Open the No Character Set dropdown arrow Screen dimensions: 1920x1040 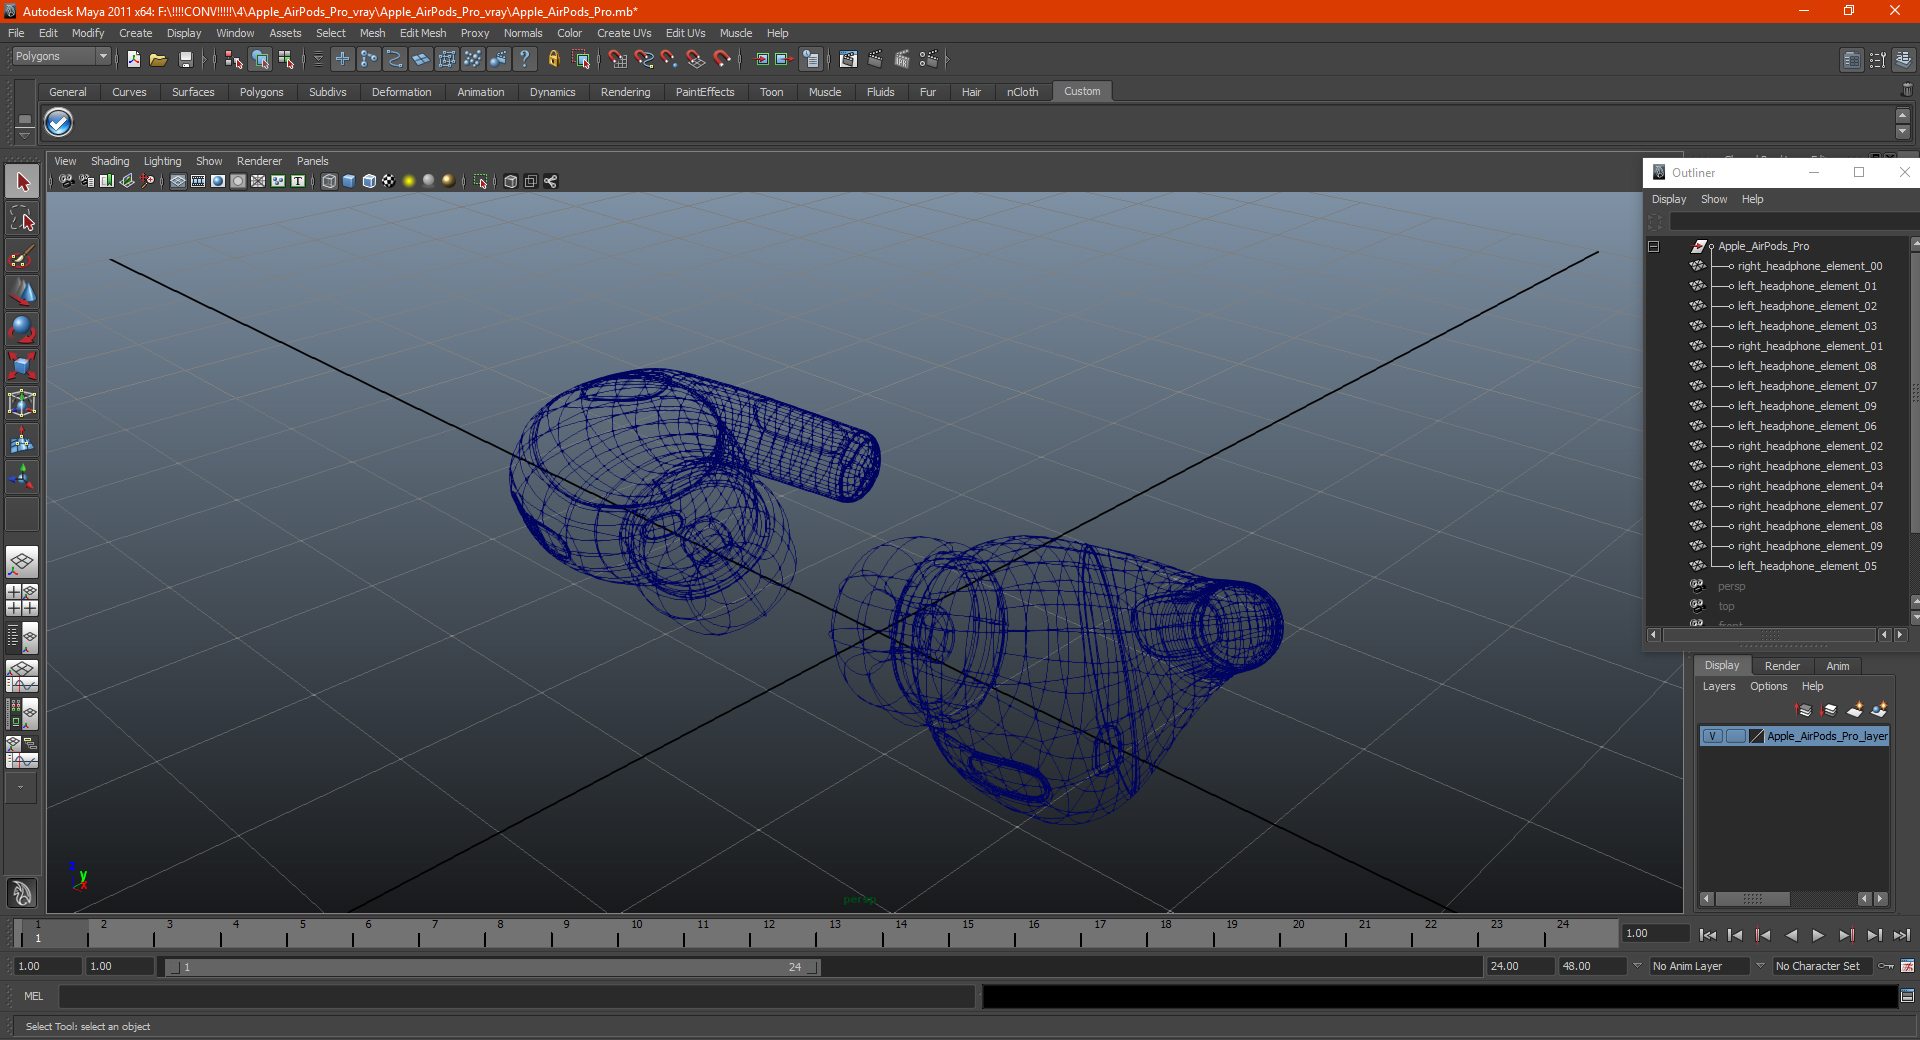point(1760,966)
